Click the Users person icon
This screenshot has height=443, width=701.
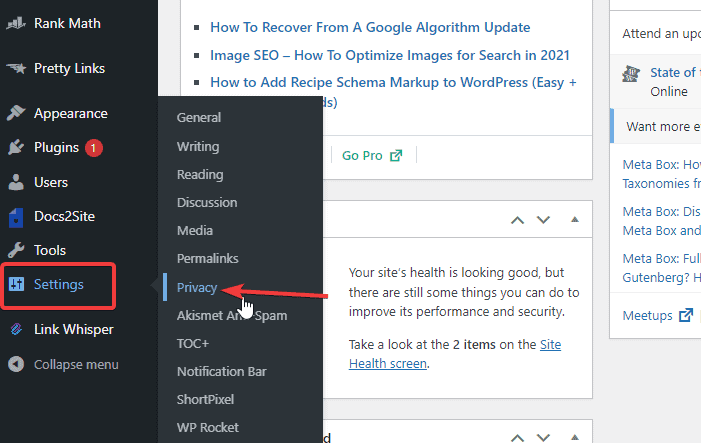coord(16,182)
